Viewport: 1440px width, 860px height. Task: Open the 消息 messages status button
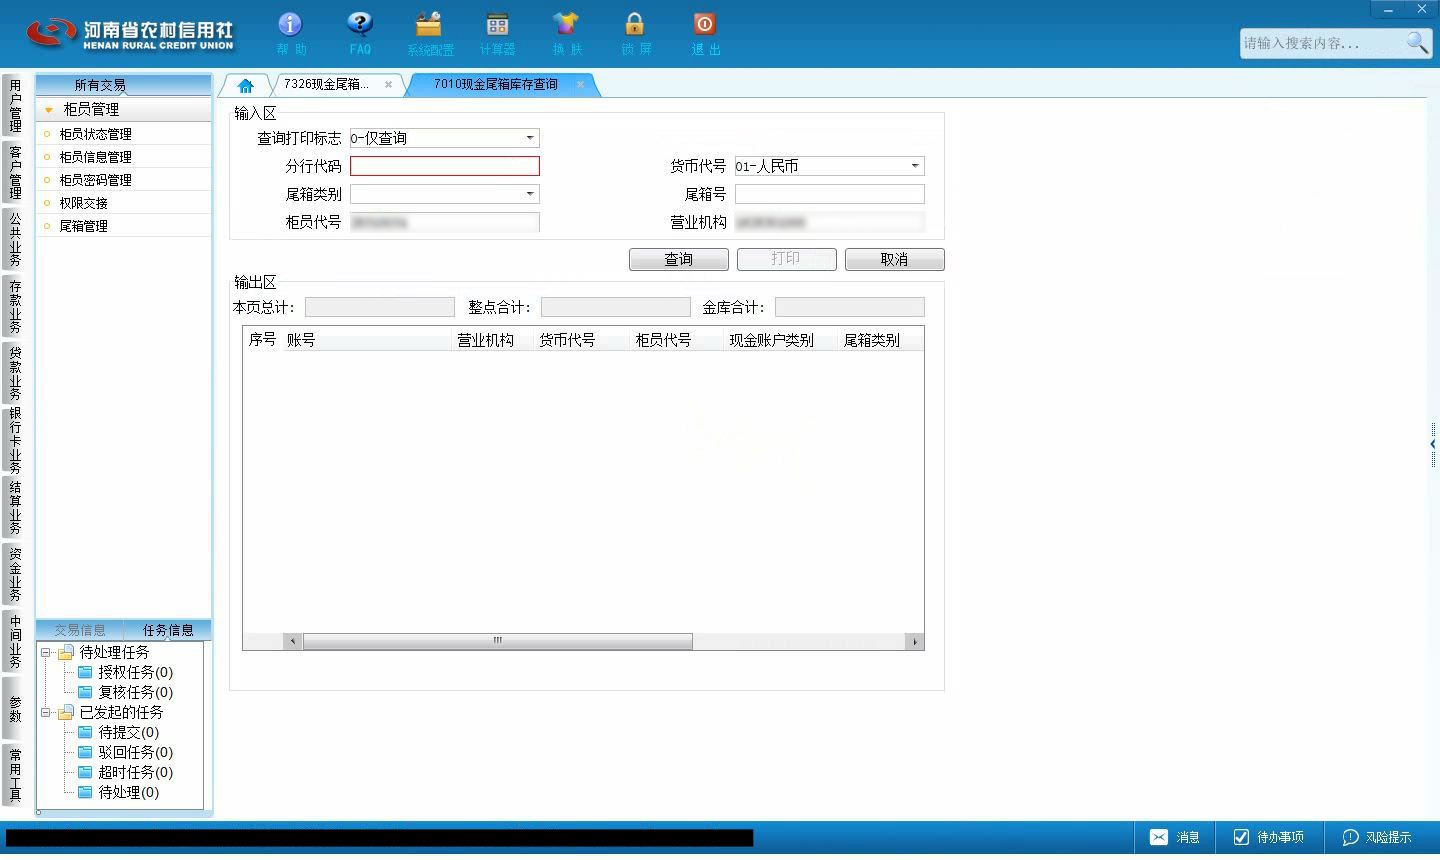pyautogui.click(x=1175, y=837)
